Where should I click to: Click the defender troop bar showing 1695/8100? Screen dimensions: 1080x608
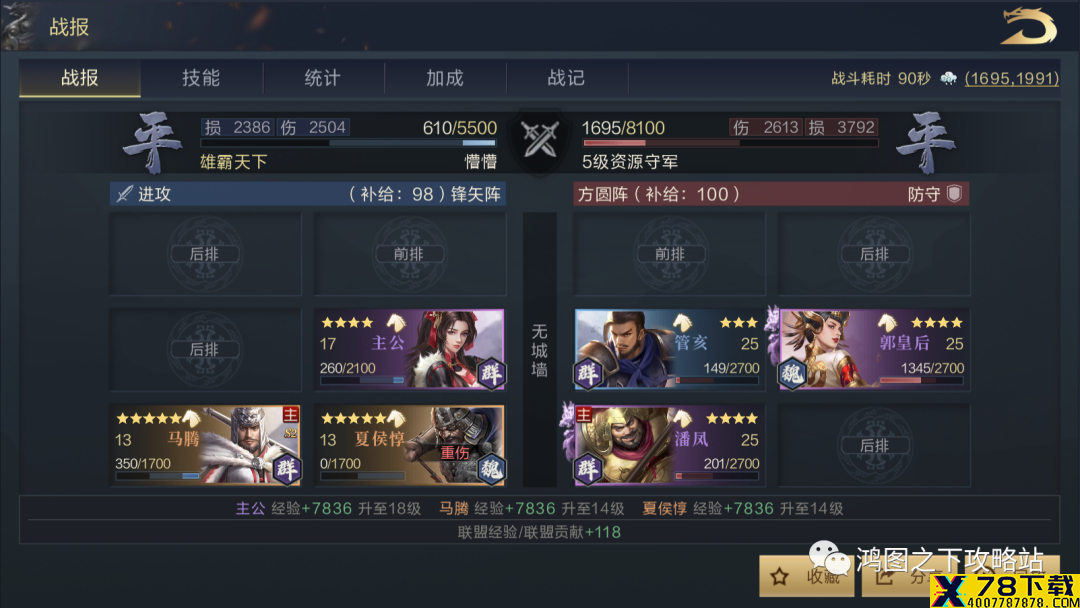click(730, 143)
